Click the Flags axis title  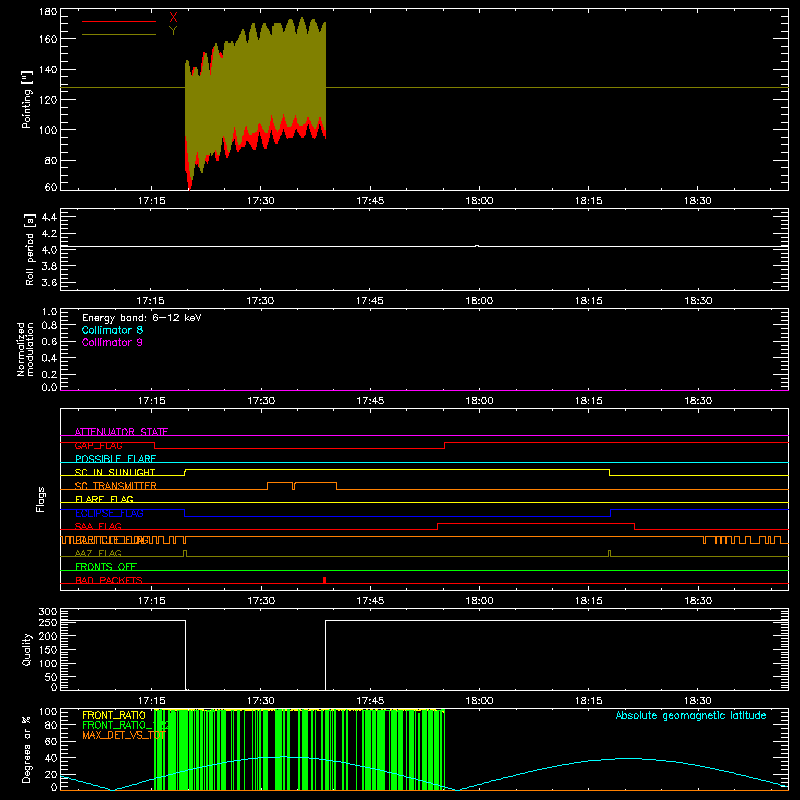41,499
